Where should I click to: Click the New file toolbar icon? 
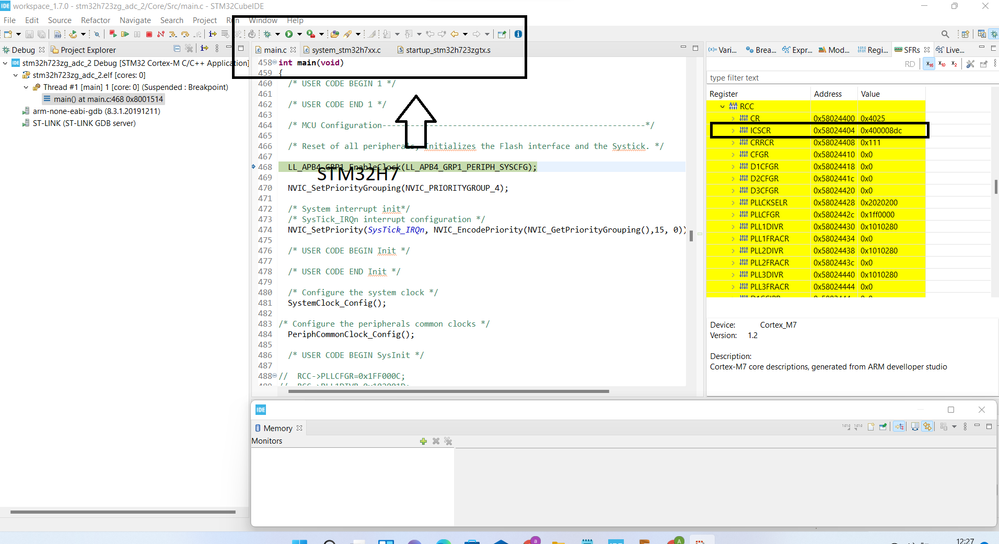point(8,34)
